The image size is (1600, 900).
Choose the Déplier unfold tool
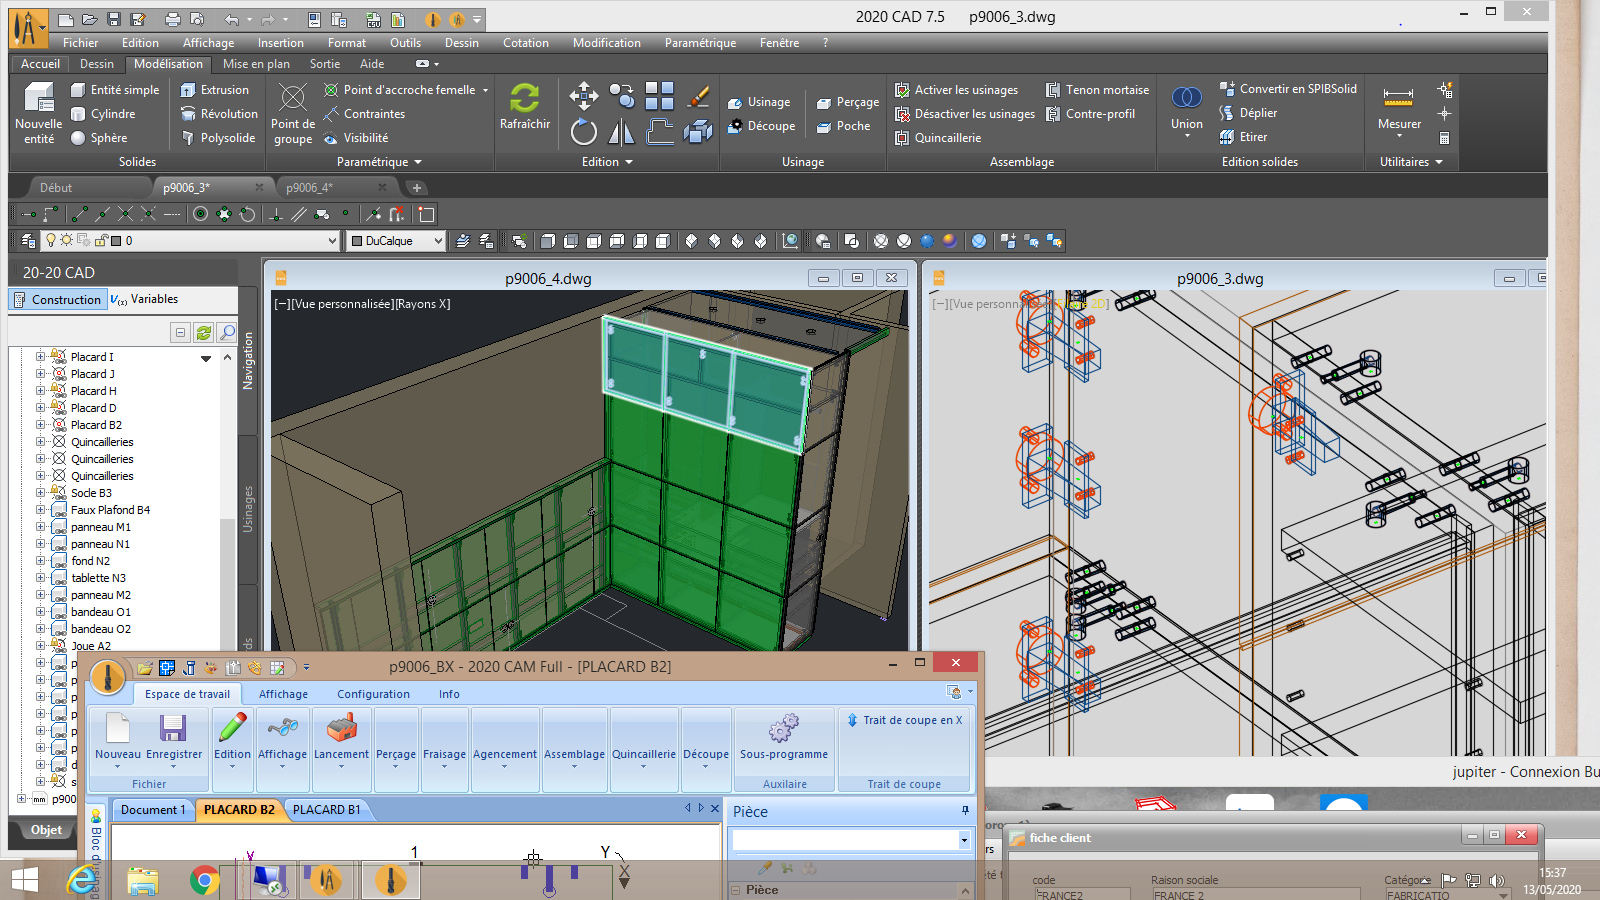(1248, 113)
